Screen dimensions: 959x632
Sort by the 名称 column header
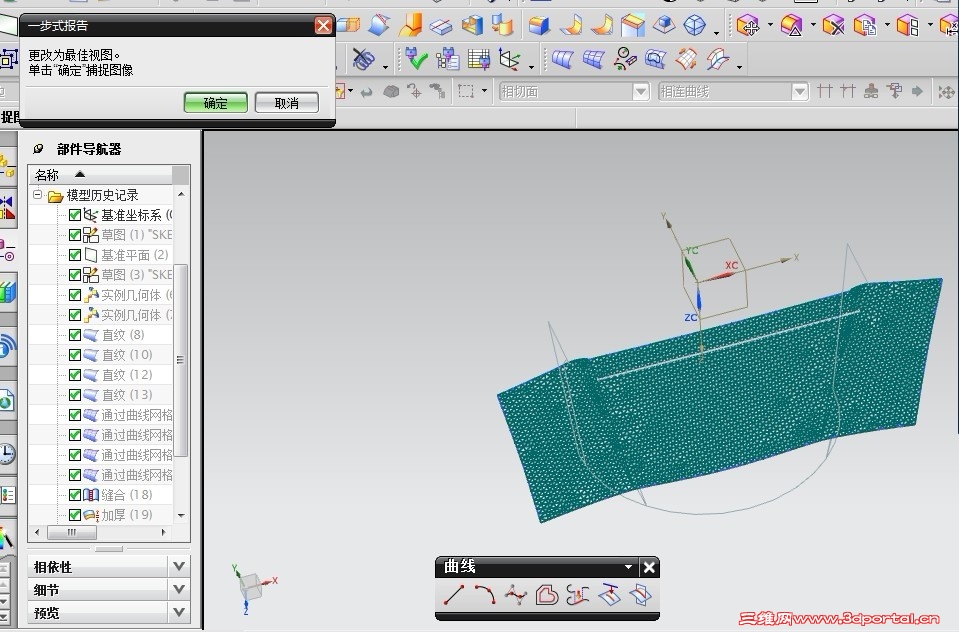tap(101, 175)
